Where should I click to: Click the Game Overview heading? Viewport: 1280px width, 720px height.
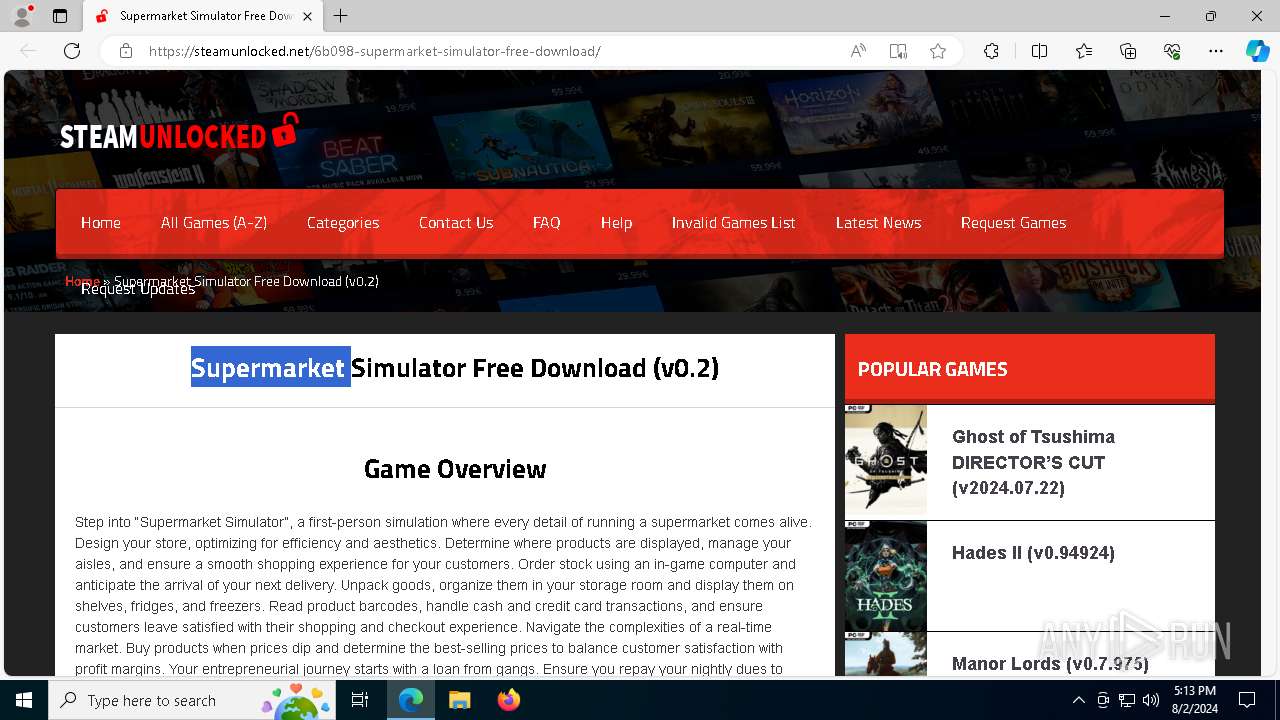(455, 469)
